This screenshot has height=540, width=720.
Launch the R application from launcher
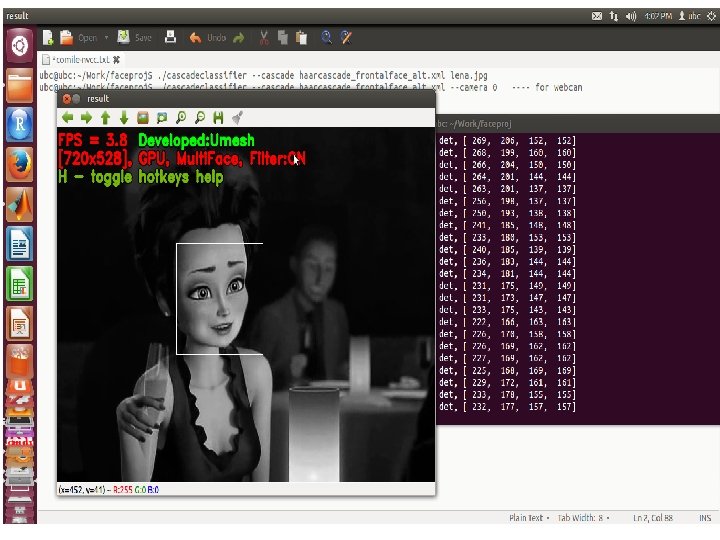coord(20,124)
